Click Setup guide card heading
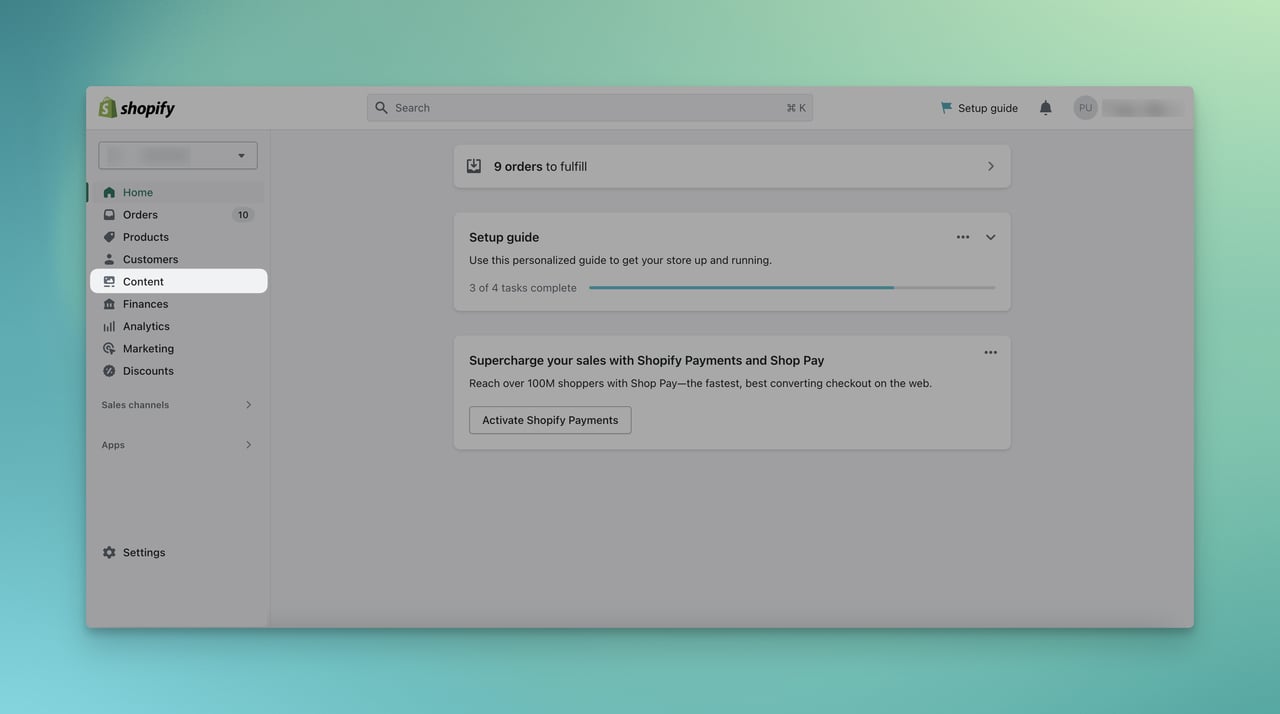This screenshot has width=1280, height=714. point(504,237)
